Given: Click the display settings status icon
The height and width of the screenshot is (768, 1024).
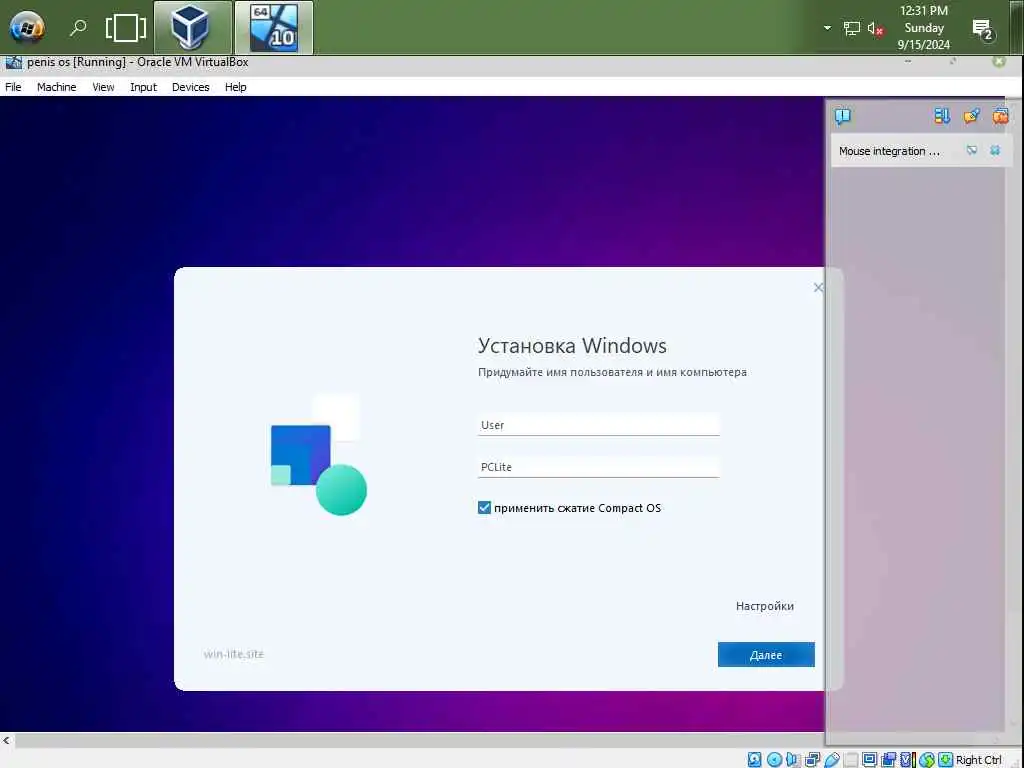Looking at the screenshot, I should [x=869, y=760].
